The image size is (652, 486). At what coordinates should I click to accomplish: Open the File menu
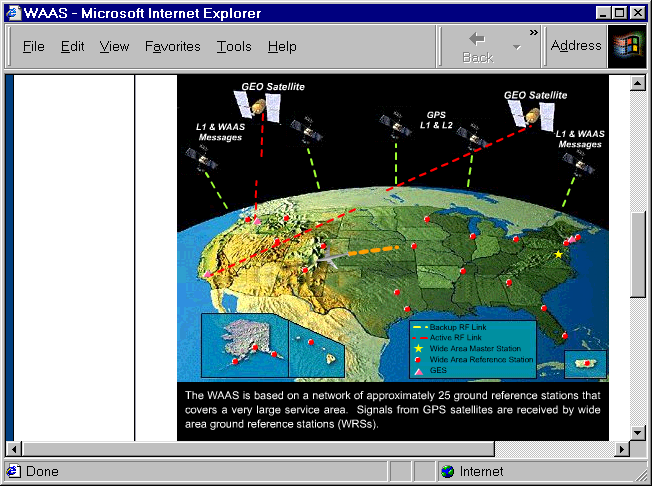33,47
